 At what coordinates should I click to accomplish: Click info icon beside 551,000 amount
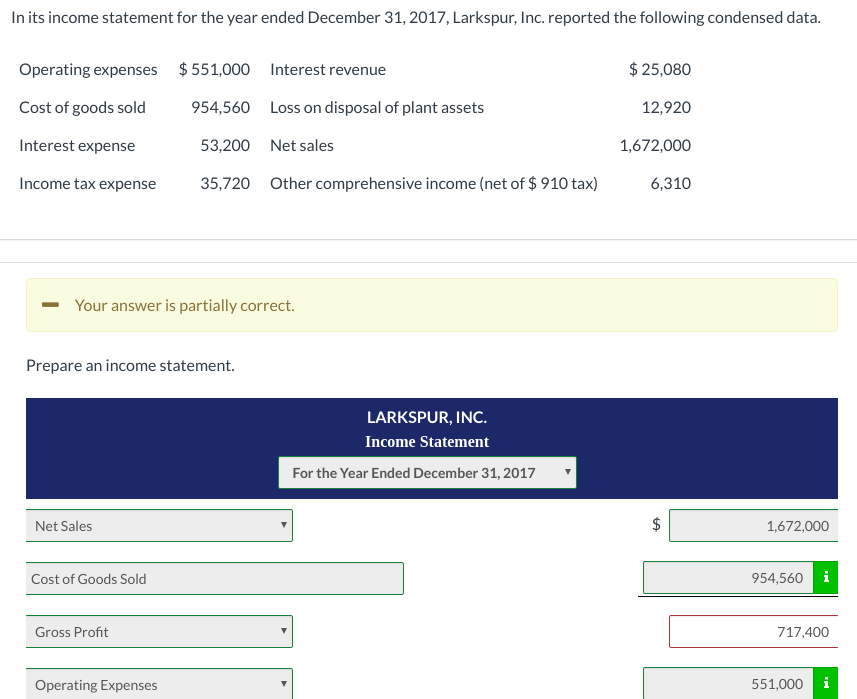(x=825, y=683)
